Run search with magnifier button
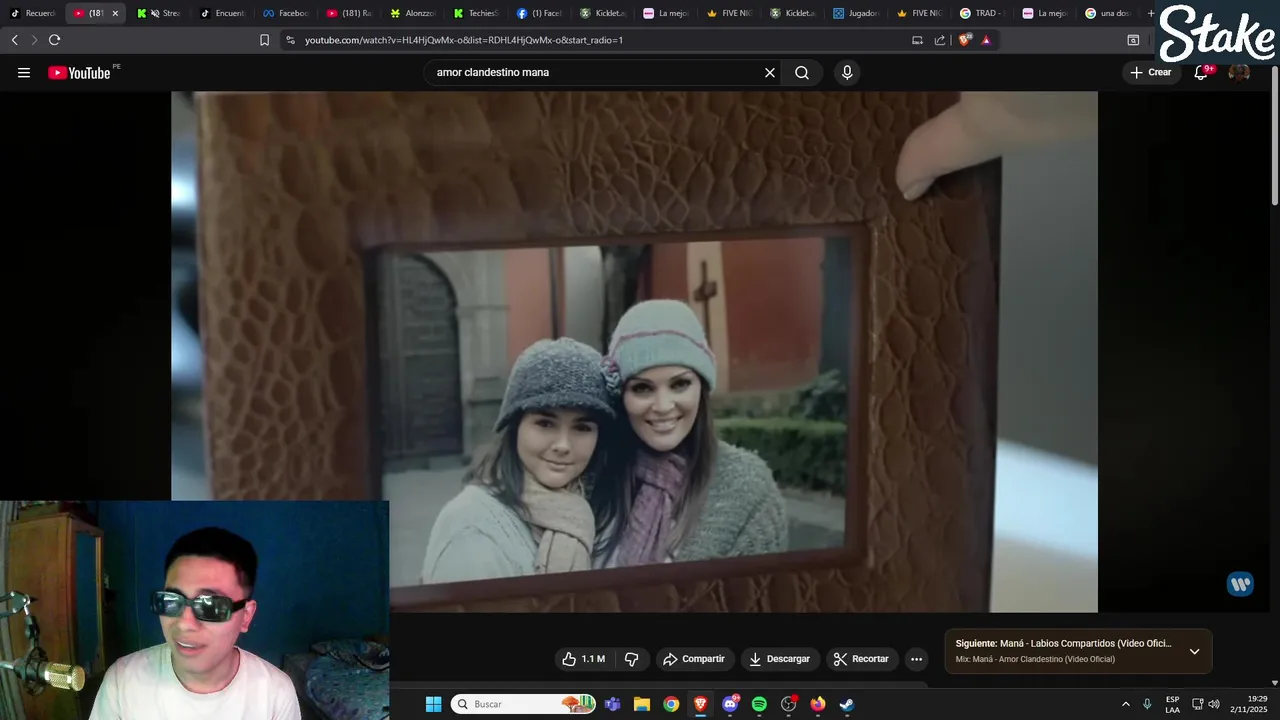Screen dimensions: 1280x720 [x=802, y=72]
